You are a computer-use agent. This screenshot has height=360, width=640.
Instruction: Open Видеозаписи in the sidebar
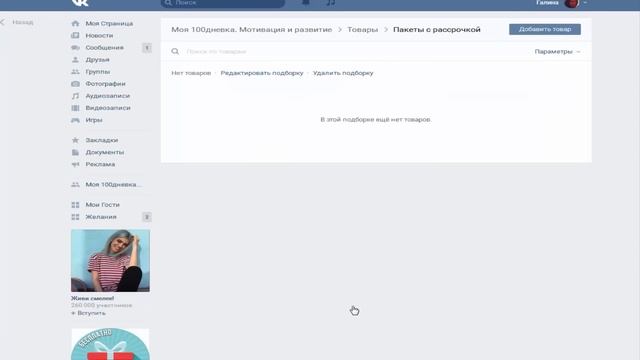pyautogui.click(x=108, y=108)
